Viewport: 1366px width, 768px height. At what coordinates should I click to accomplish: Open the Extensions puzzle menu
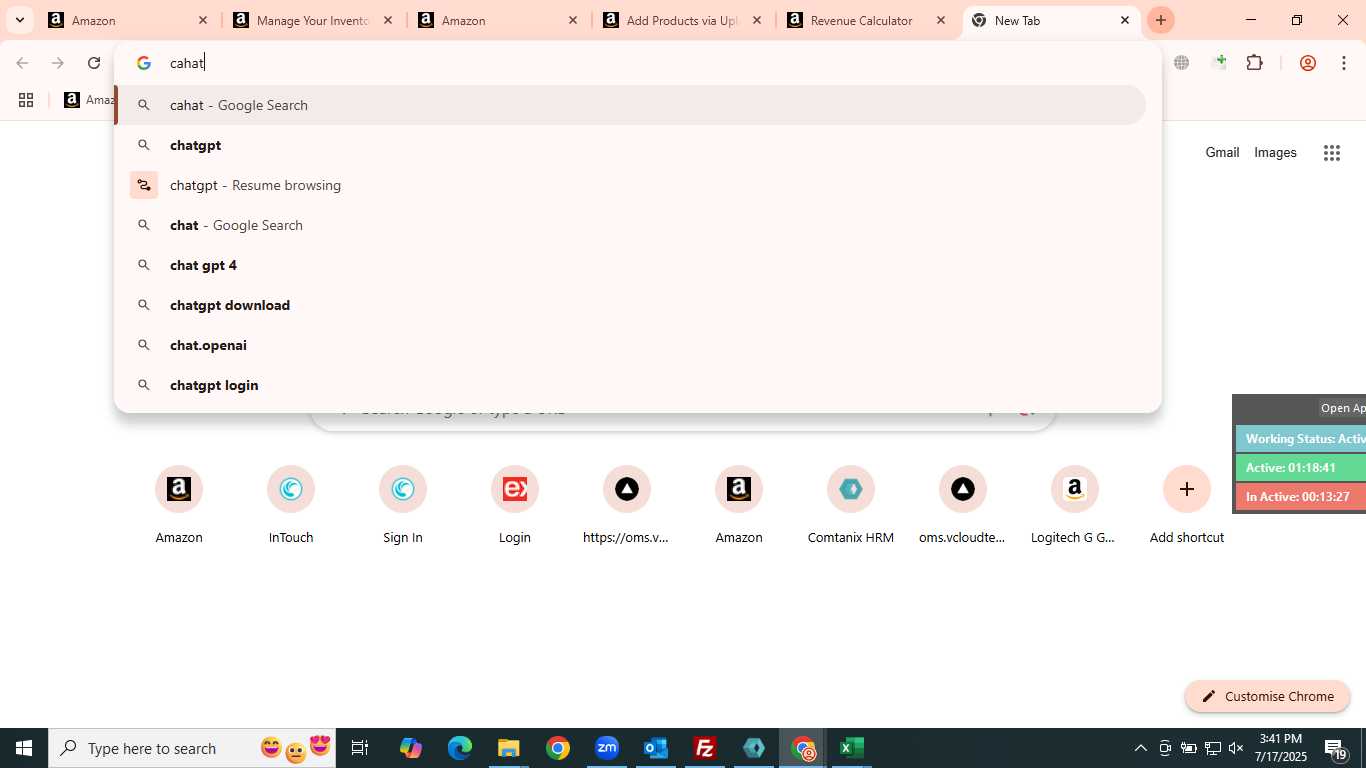[x=1255, y=63]
